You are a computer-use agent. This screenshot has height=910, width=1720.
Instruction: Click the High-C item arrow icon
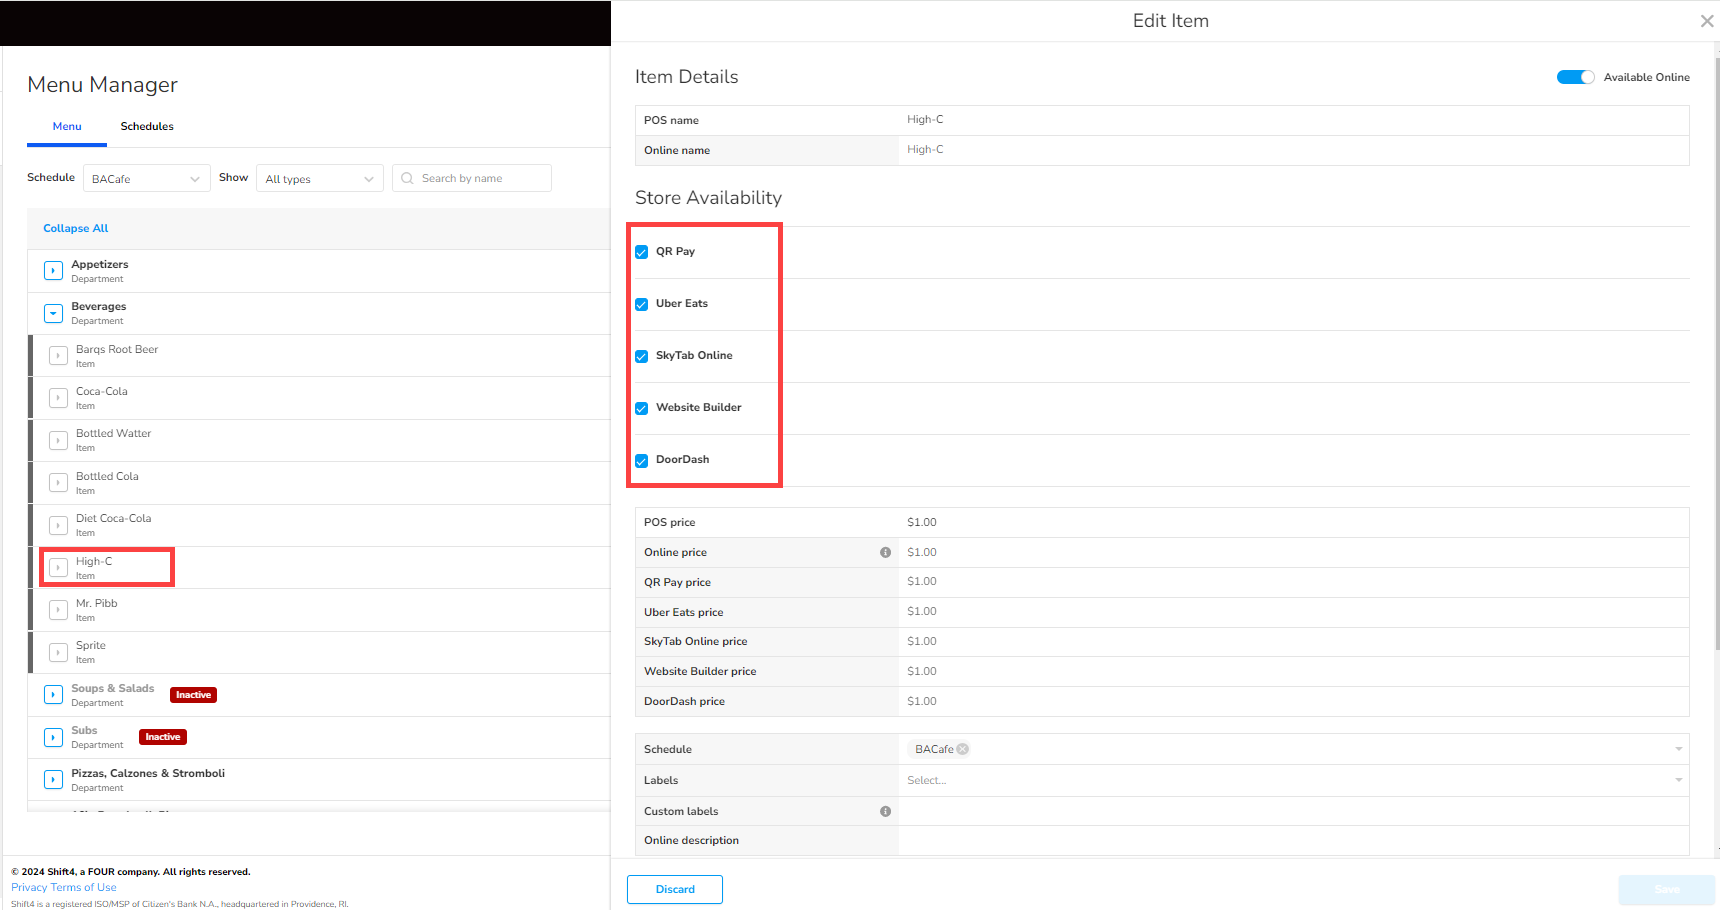[59, 567]
